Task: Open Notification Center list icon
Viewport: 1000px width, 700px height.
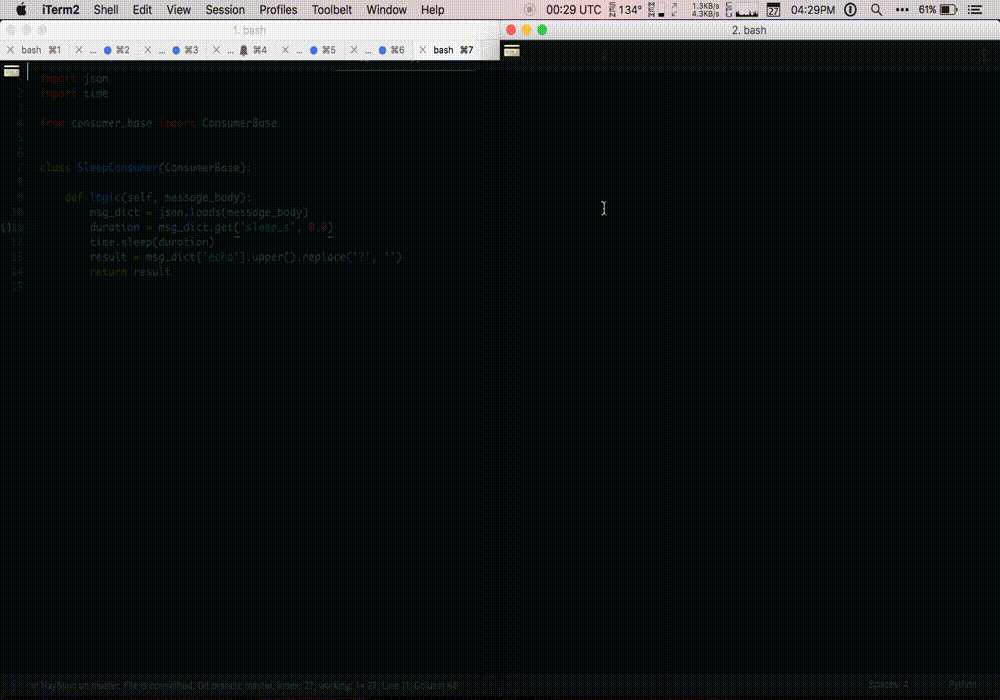Action: [x=974, y=10]
